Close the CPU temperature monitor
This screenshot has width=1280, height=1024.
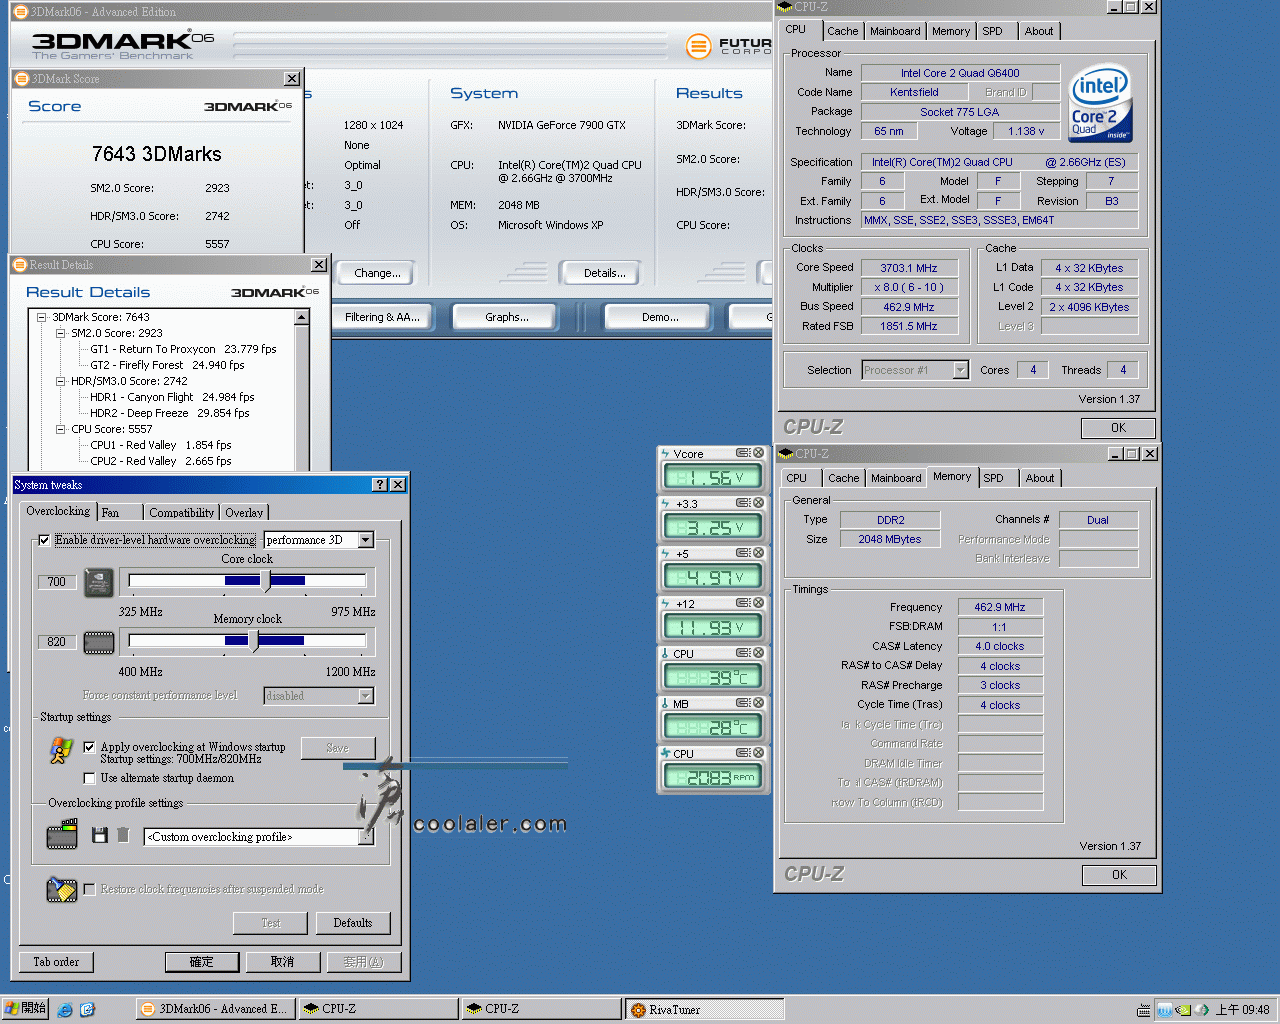tap(758, 653)
